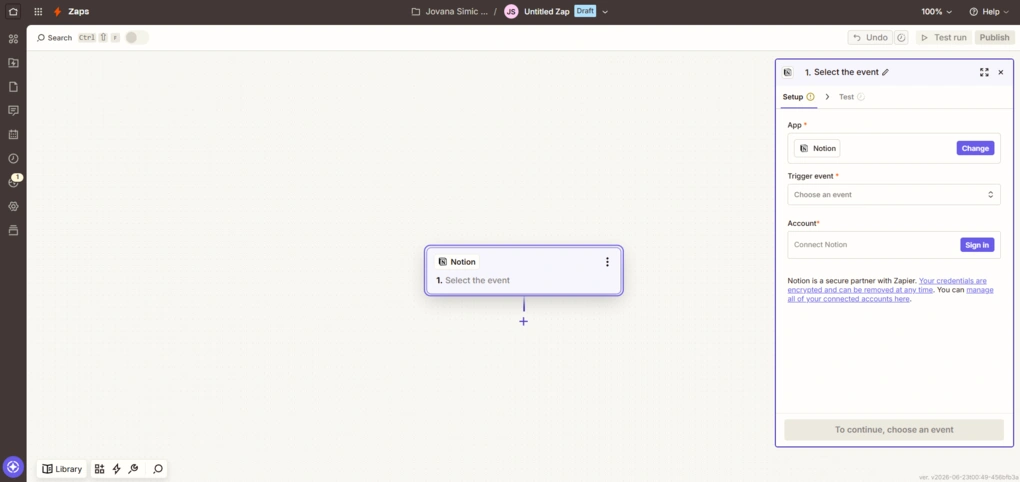Open the Library panel
Screen dimensions: 1020x482
point(62,469)
